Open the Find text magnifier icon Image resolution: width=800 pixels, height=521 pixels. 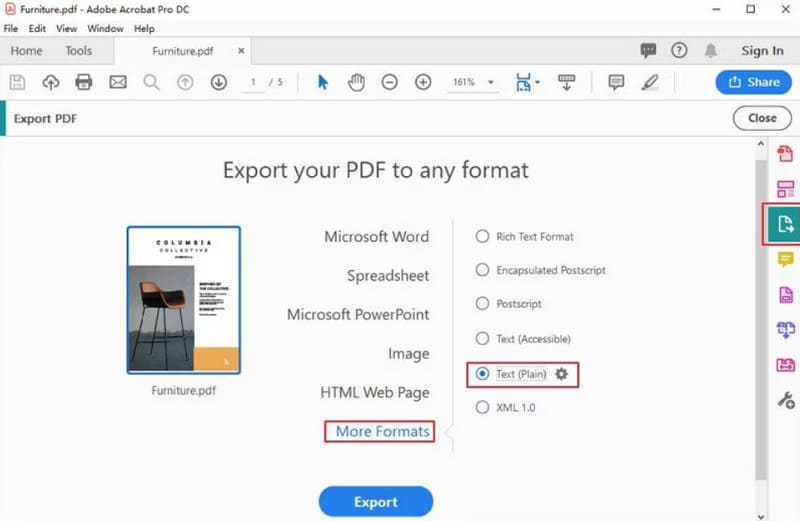pyautogui.click(x=151, y=82)
